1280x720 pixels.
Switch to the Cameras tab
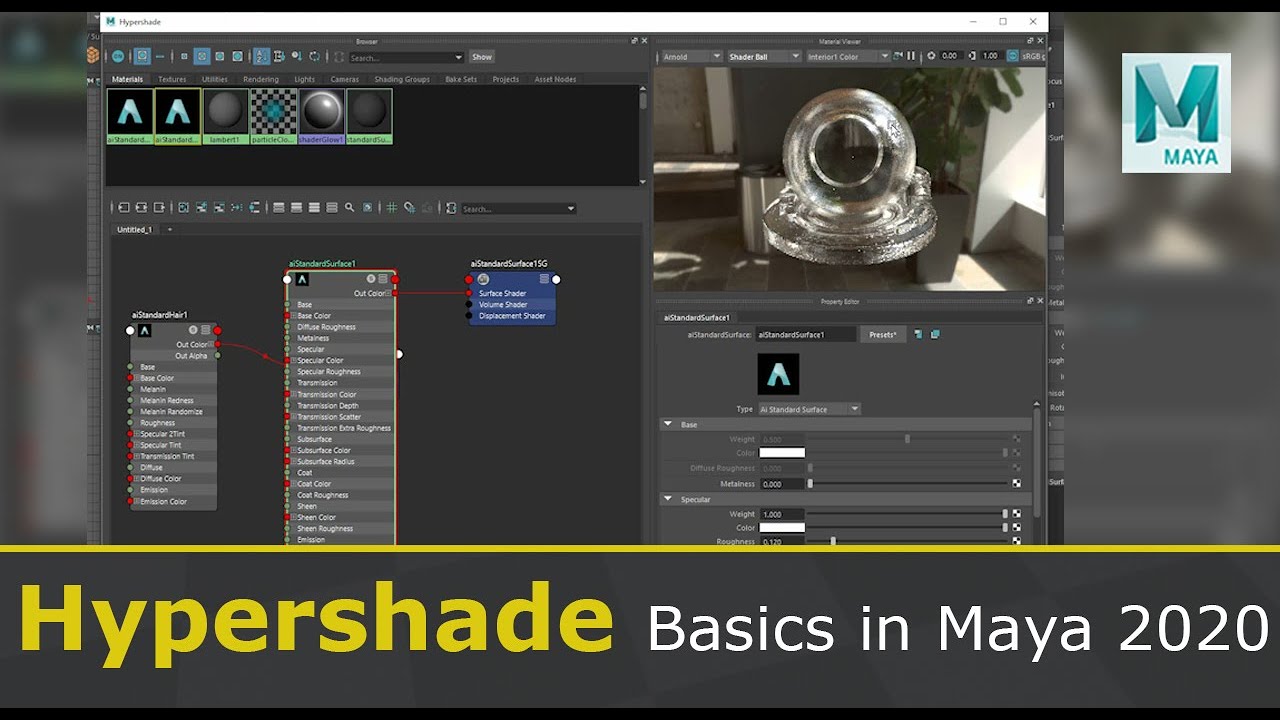click(345, 79)
